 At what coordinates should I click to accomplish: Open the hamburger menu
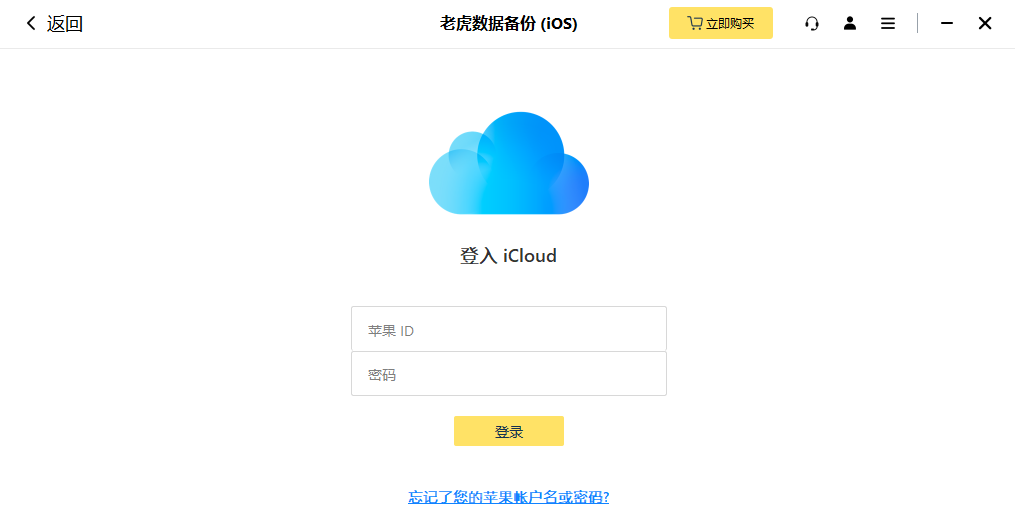point(888,24)
